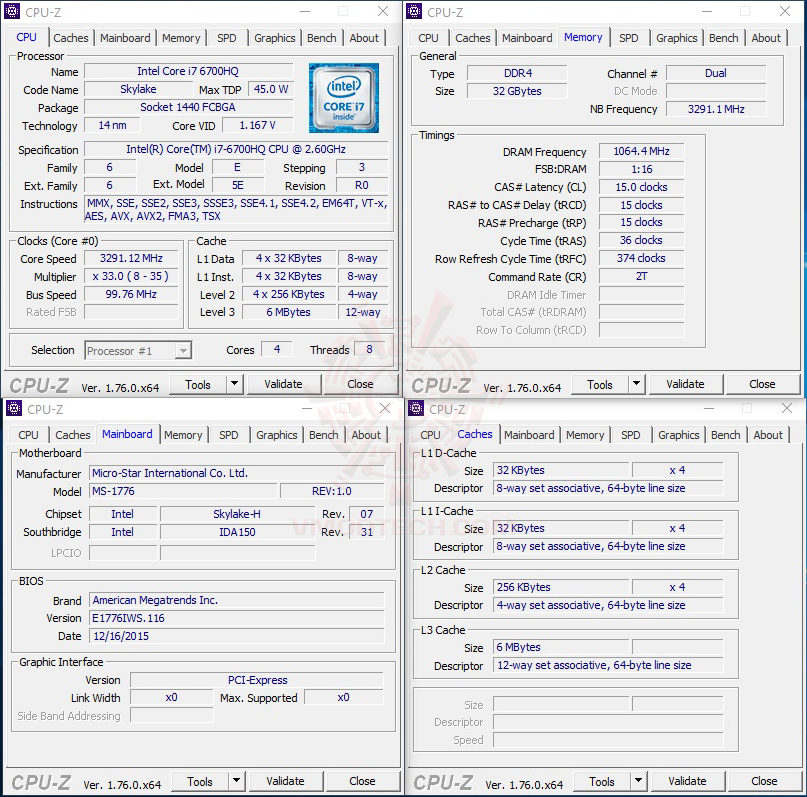This screenshot has width=807, height=797.
Task: Click Validate button in CPU window
Action: [284, 384]
